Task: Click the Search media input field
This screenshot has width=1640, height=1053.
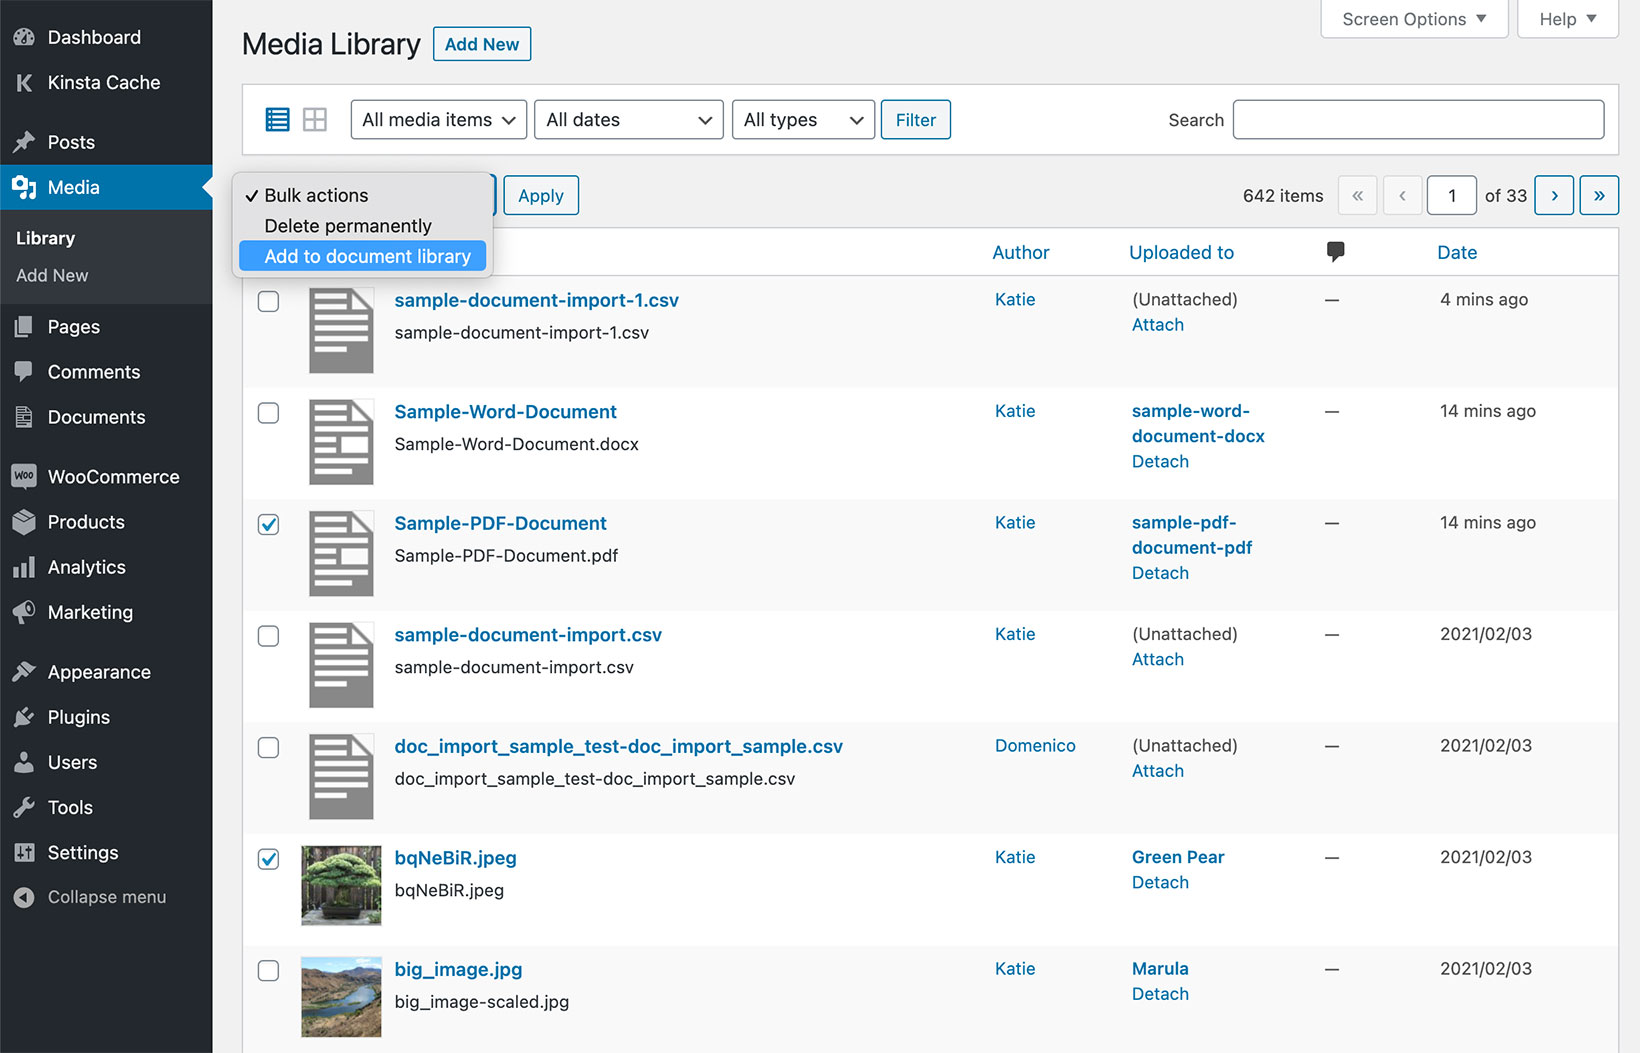Action: pyautogui.click(x=1418, y=120)
